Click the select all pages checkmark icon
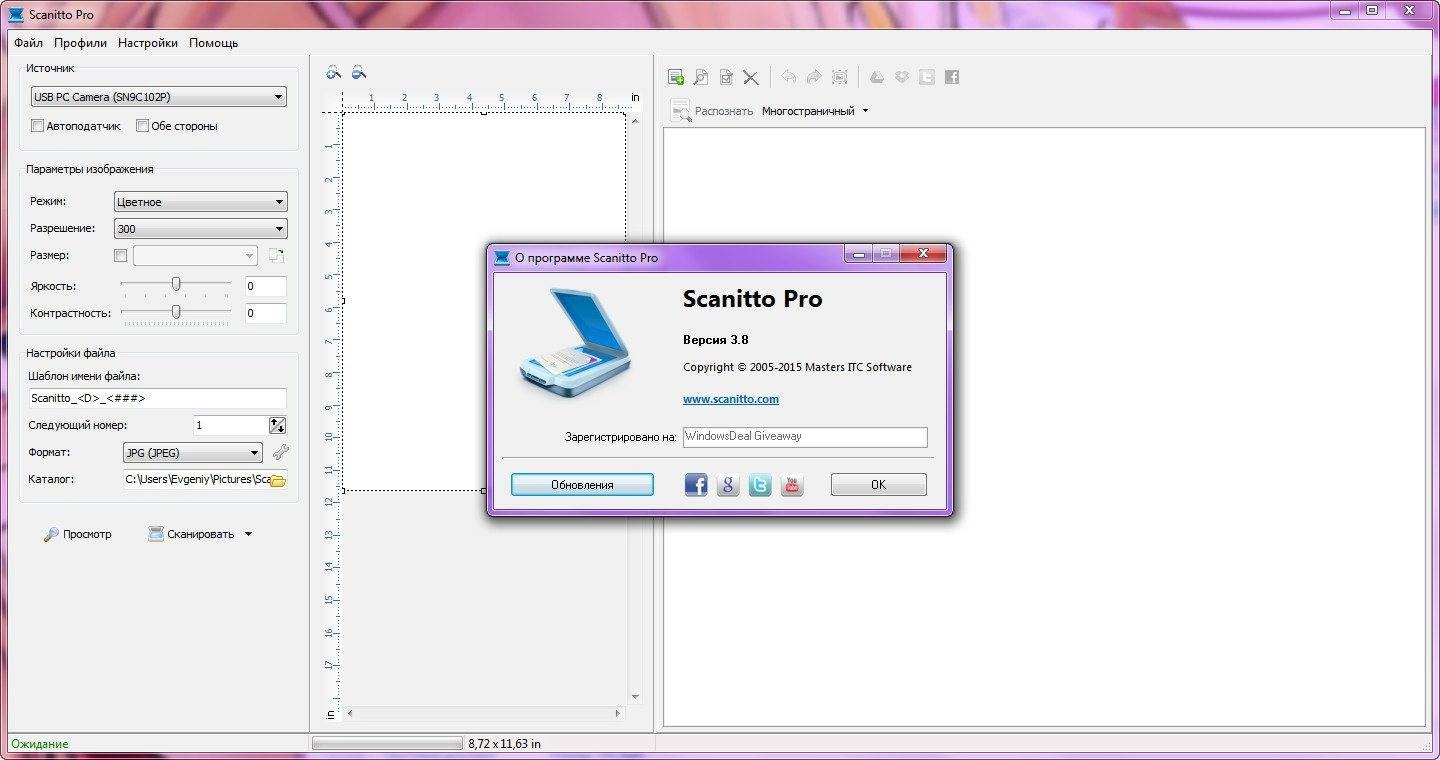Screen dimensions: 1440x760 click(x=726, y=77)
